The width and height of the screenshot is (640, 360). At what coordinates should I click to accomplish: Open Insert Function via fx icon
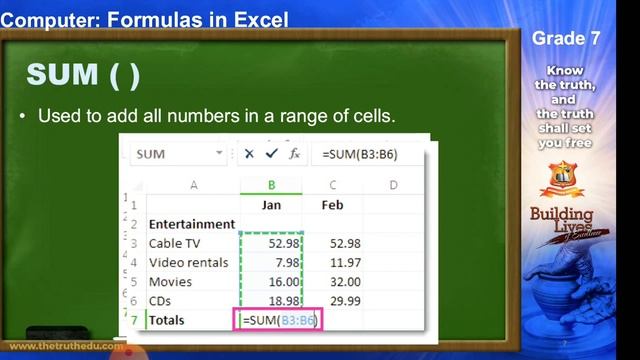click(x=294, y=154)
